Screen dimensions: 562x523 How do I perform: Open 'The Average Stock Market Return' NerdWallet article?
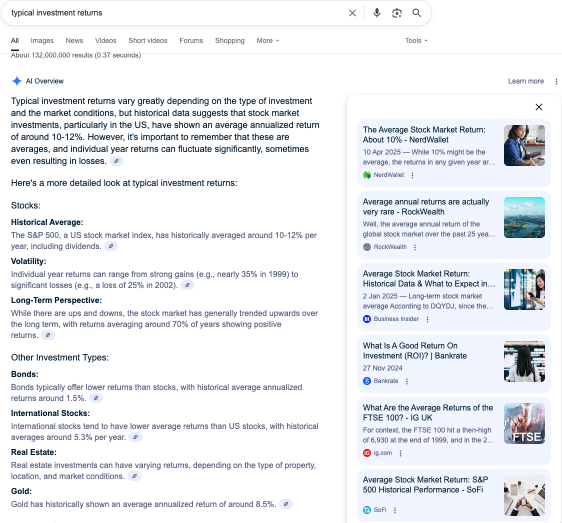[x=424, y=135]
